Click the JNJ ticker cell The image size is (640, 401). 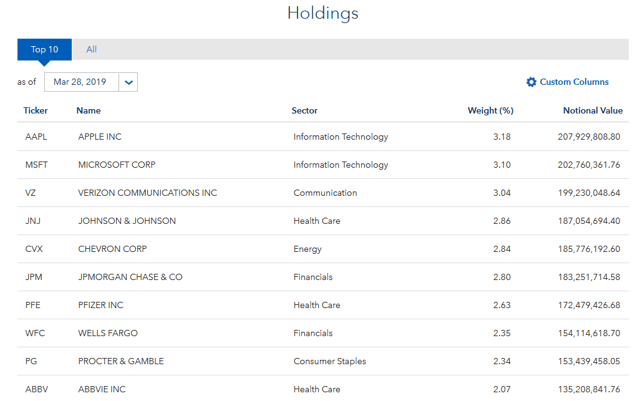(33, 221)
